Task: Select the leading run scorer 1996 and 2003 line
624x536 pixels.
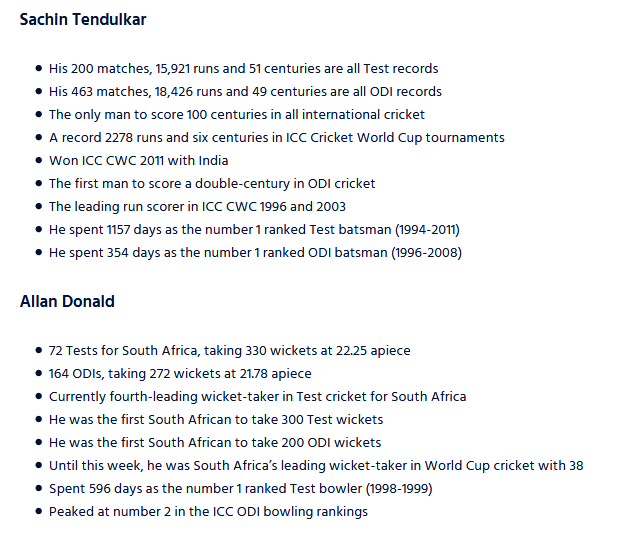Action: click(197, 207)
